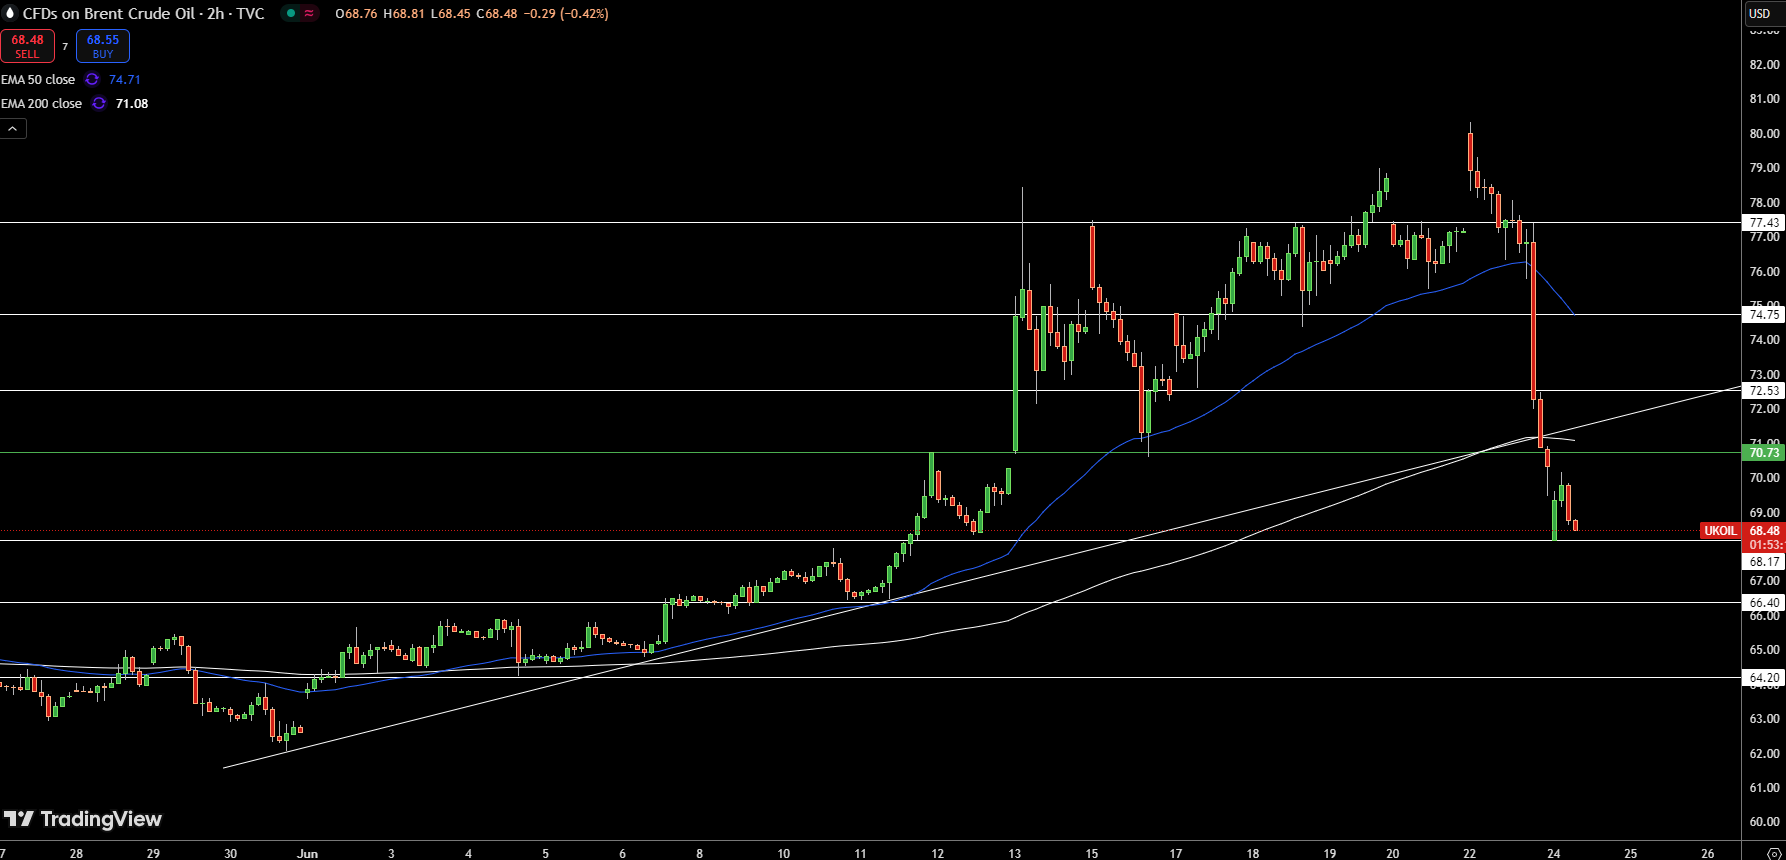
Task: Select the 72.53 horizontal line price label
Action: pos(1764,391)
